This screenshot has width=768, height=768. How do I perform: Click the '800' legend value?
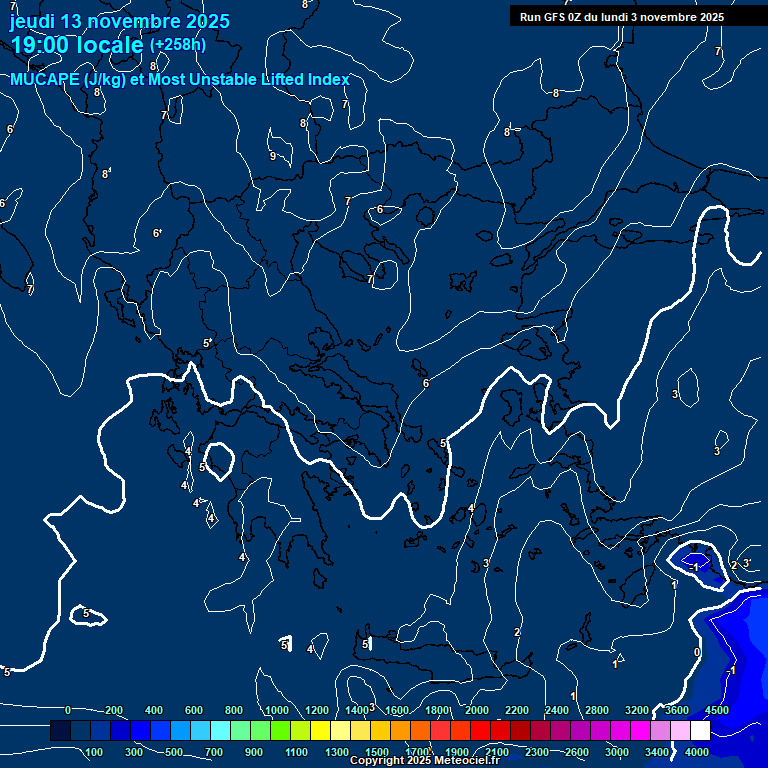click(x=234, y=710)
